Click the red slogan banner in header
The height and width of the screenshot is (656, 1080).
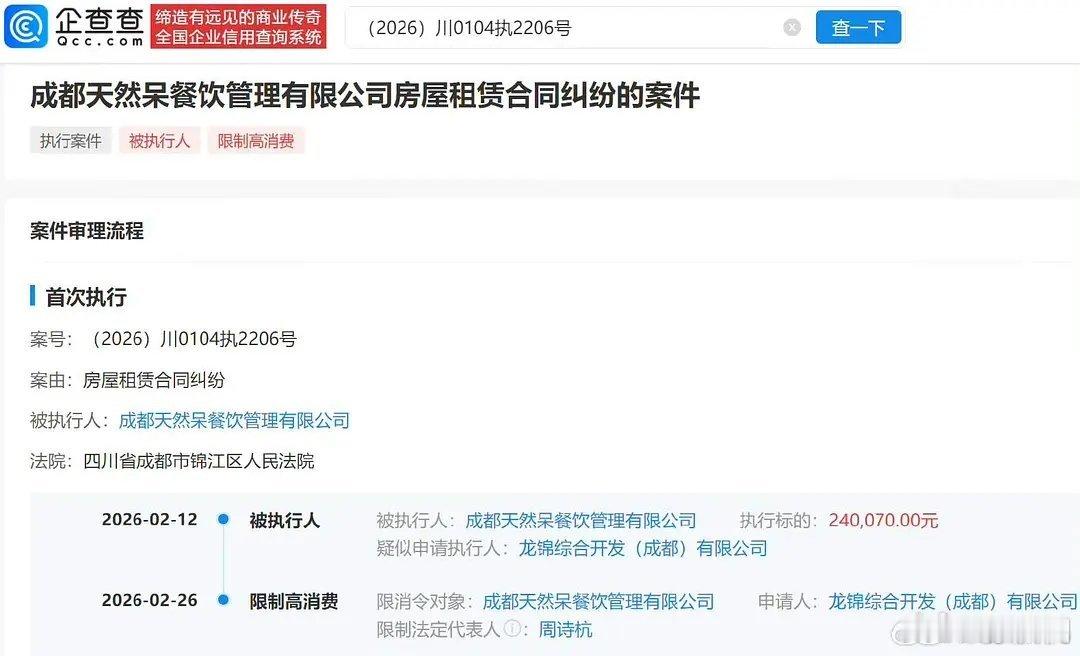[x=238, y=26]
